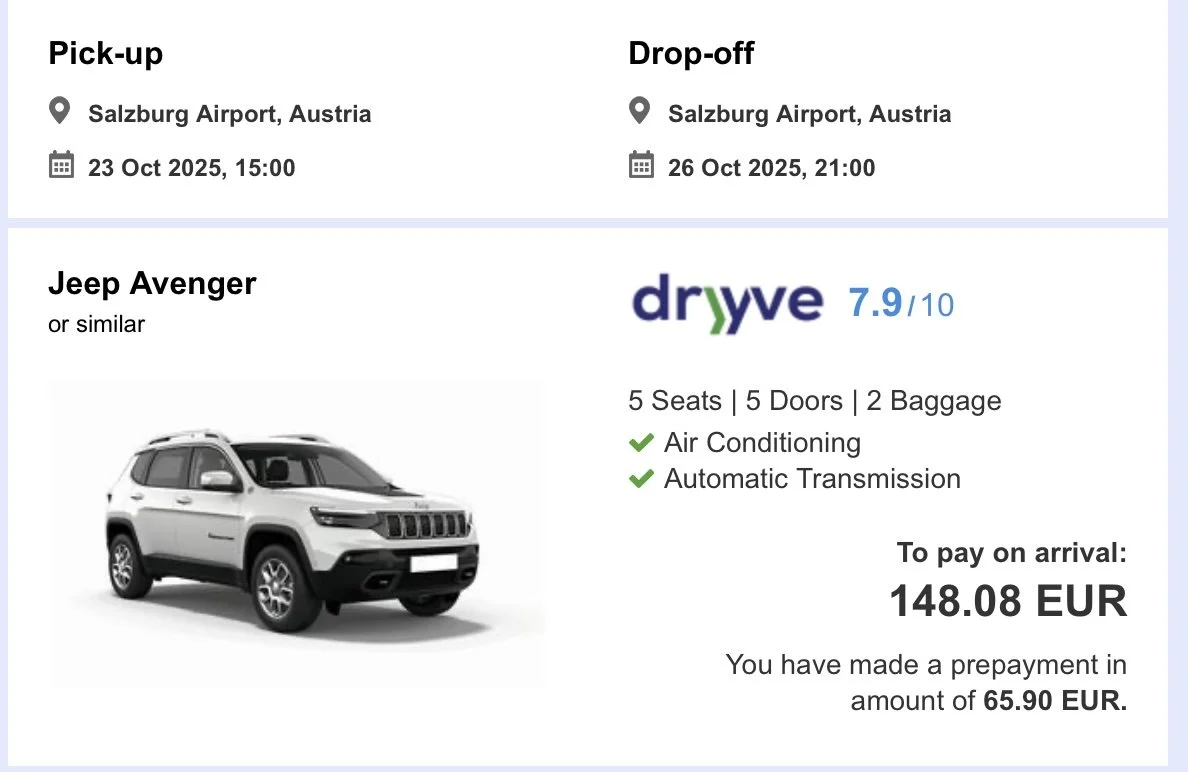1192x772 pixels.
Task: Click the Jeep Avenger car image
Action: [297, 533]
